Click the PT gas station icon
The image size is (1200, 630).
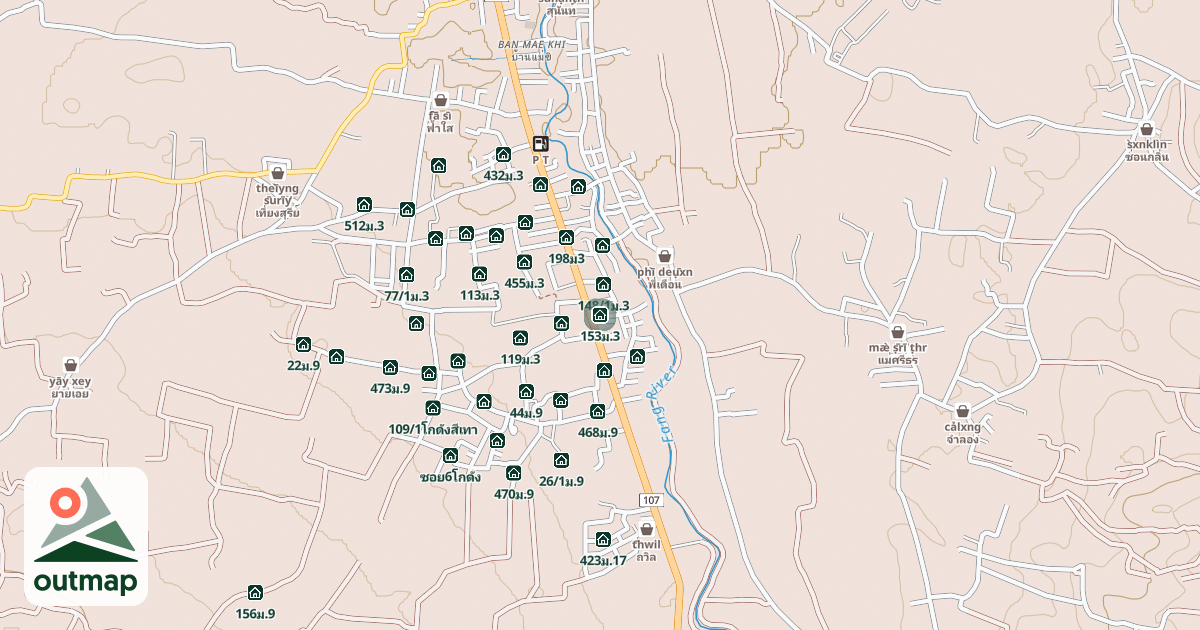[x=541, y=143]
